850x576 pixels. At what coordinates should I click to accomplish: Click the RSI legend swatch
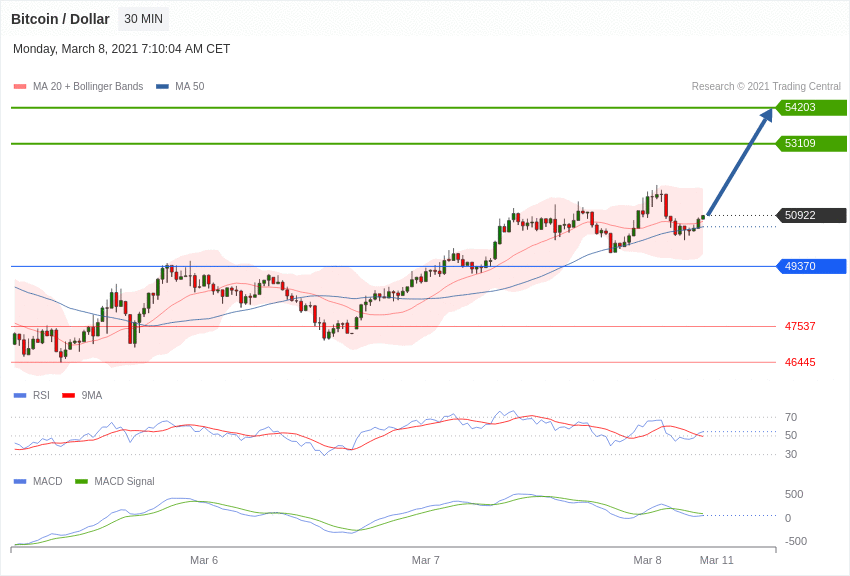tap(20, 396)
